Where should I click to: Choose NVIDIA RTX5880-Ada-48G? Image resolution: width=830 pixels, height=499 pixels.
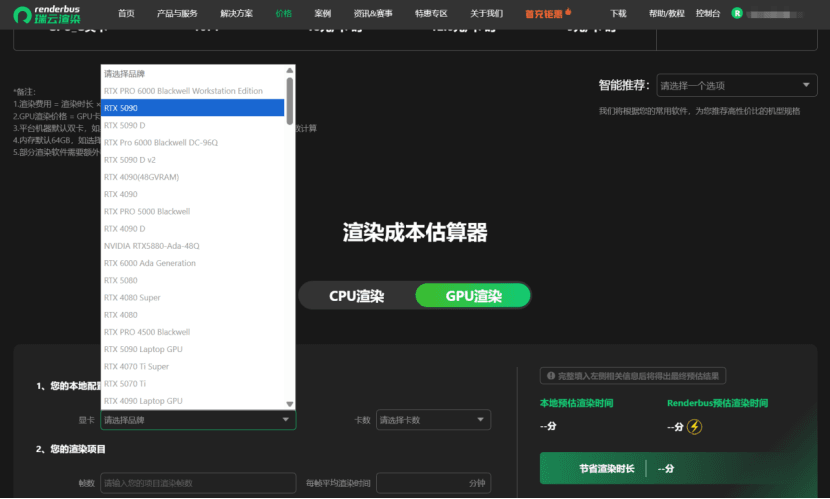(193, 246)
